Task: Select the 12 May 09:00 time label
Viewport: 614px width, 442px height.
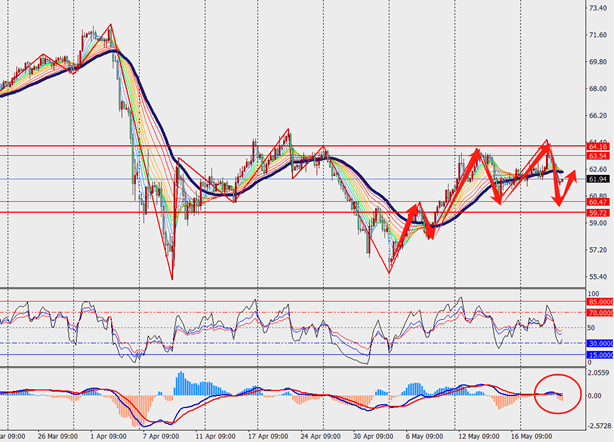Action: [478, 436]
